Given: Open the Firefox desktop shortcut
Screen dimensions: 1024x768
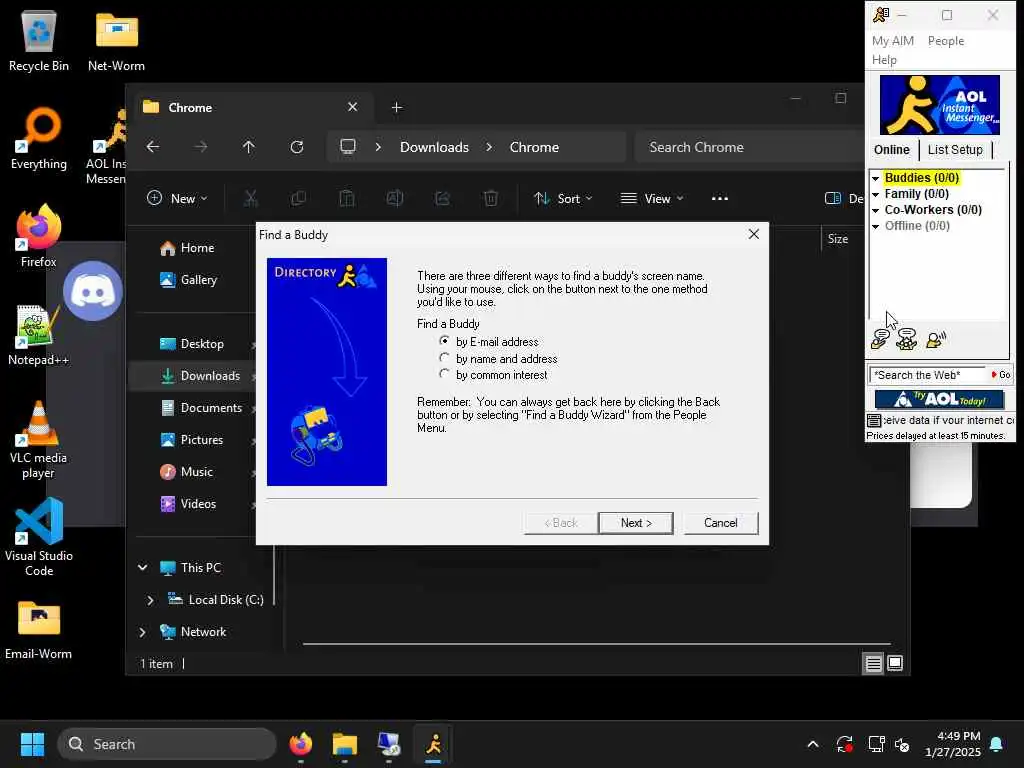Looking at the screenshot, I should point(39,236).
